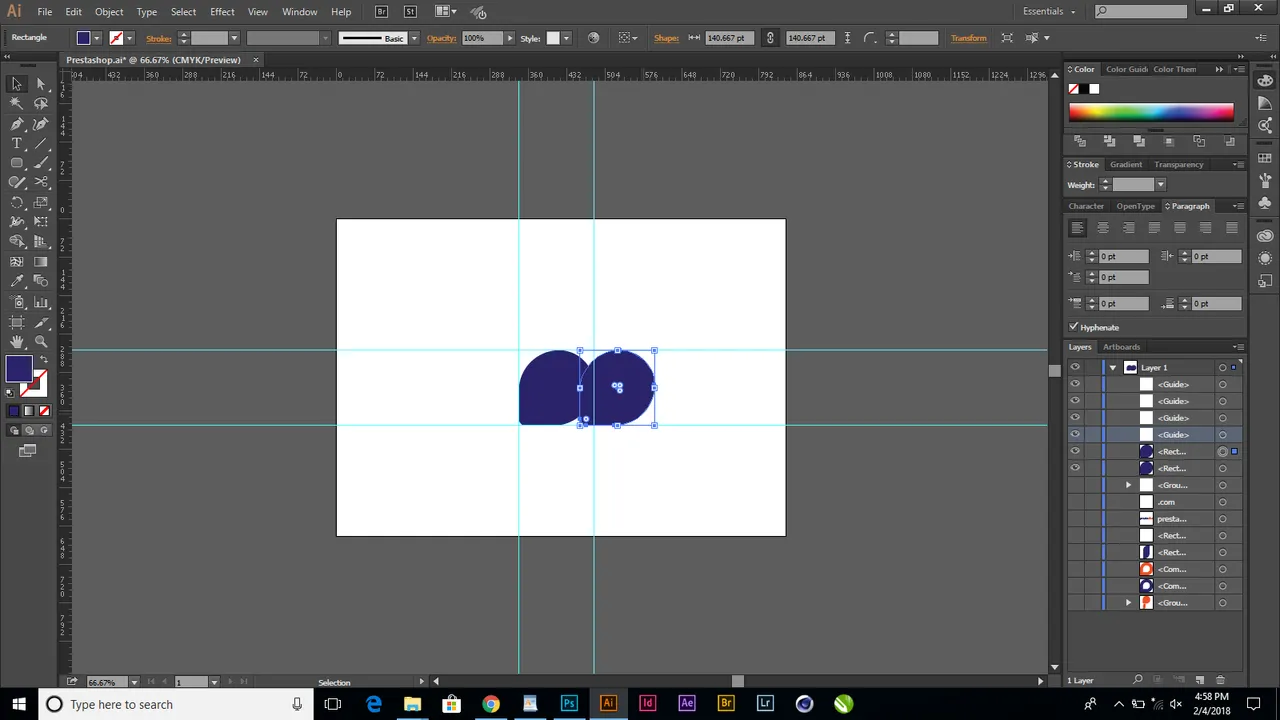
Task: Open the Object menu
Action: (109, 11)
